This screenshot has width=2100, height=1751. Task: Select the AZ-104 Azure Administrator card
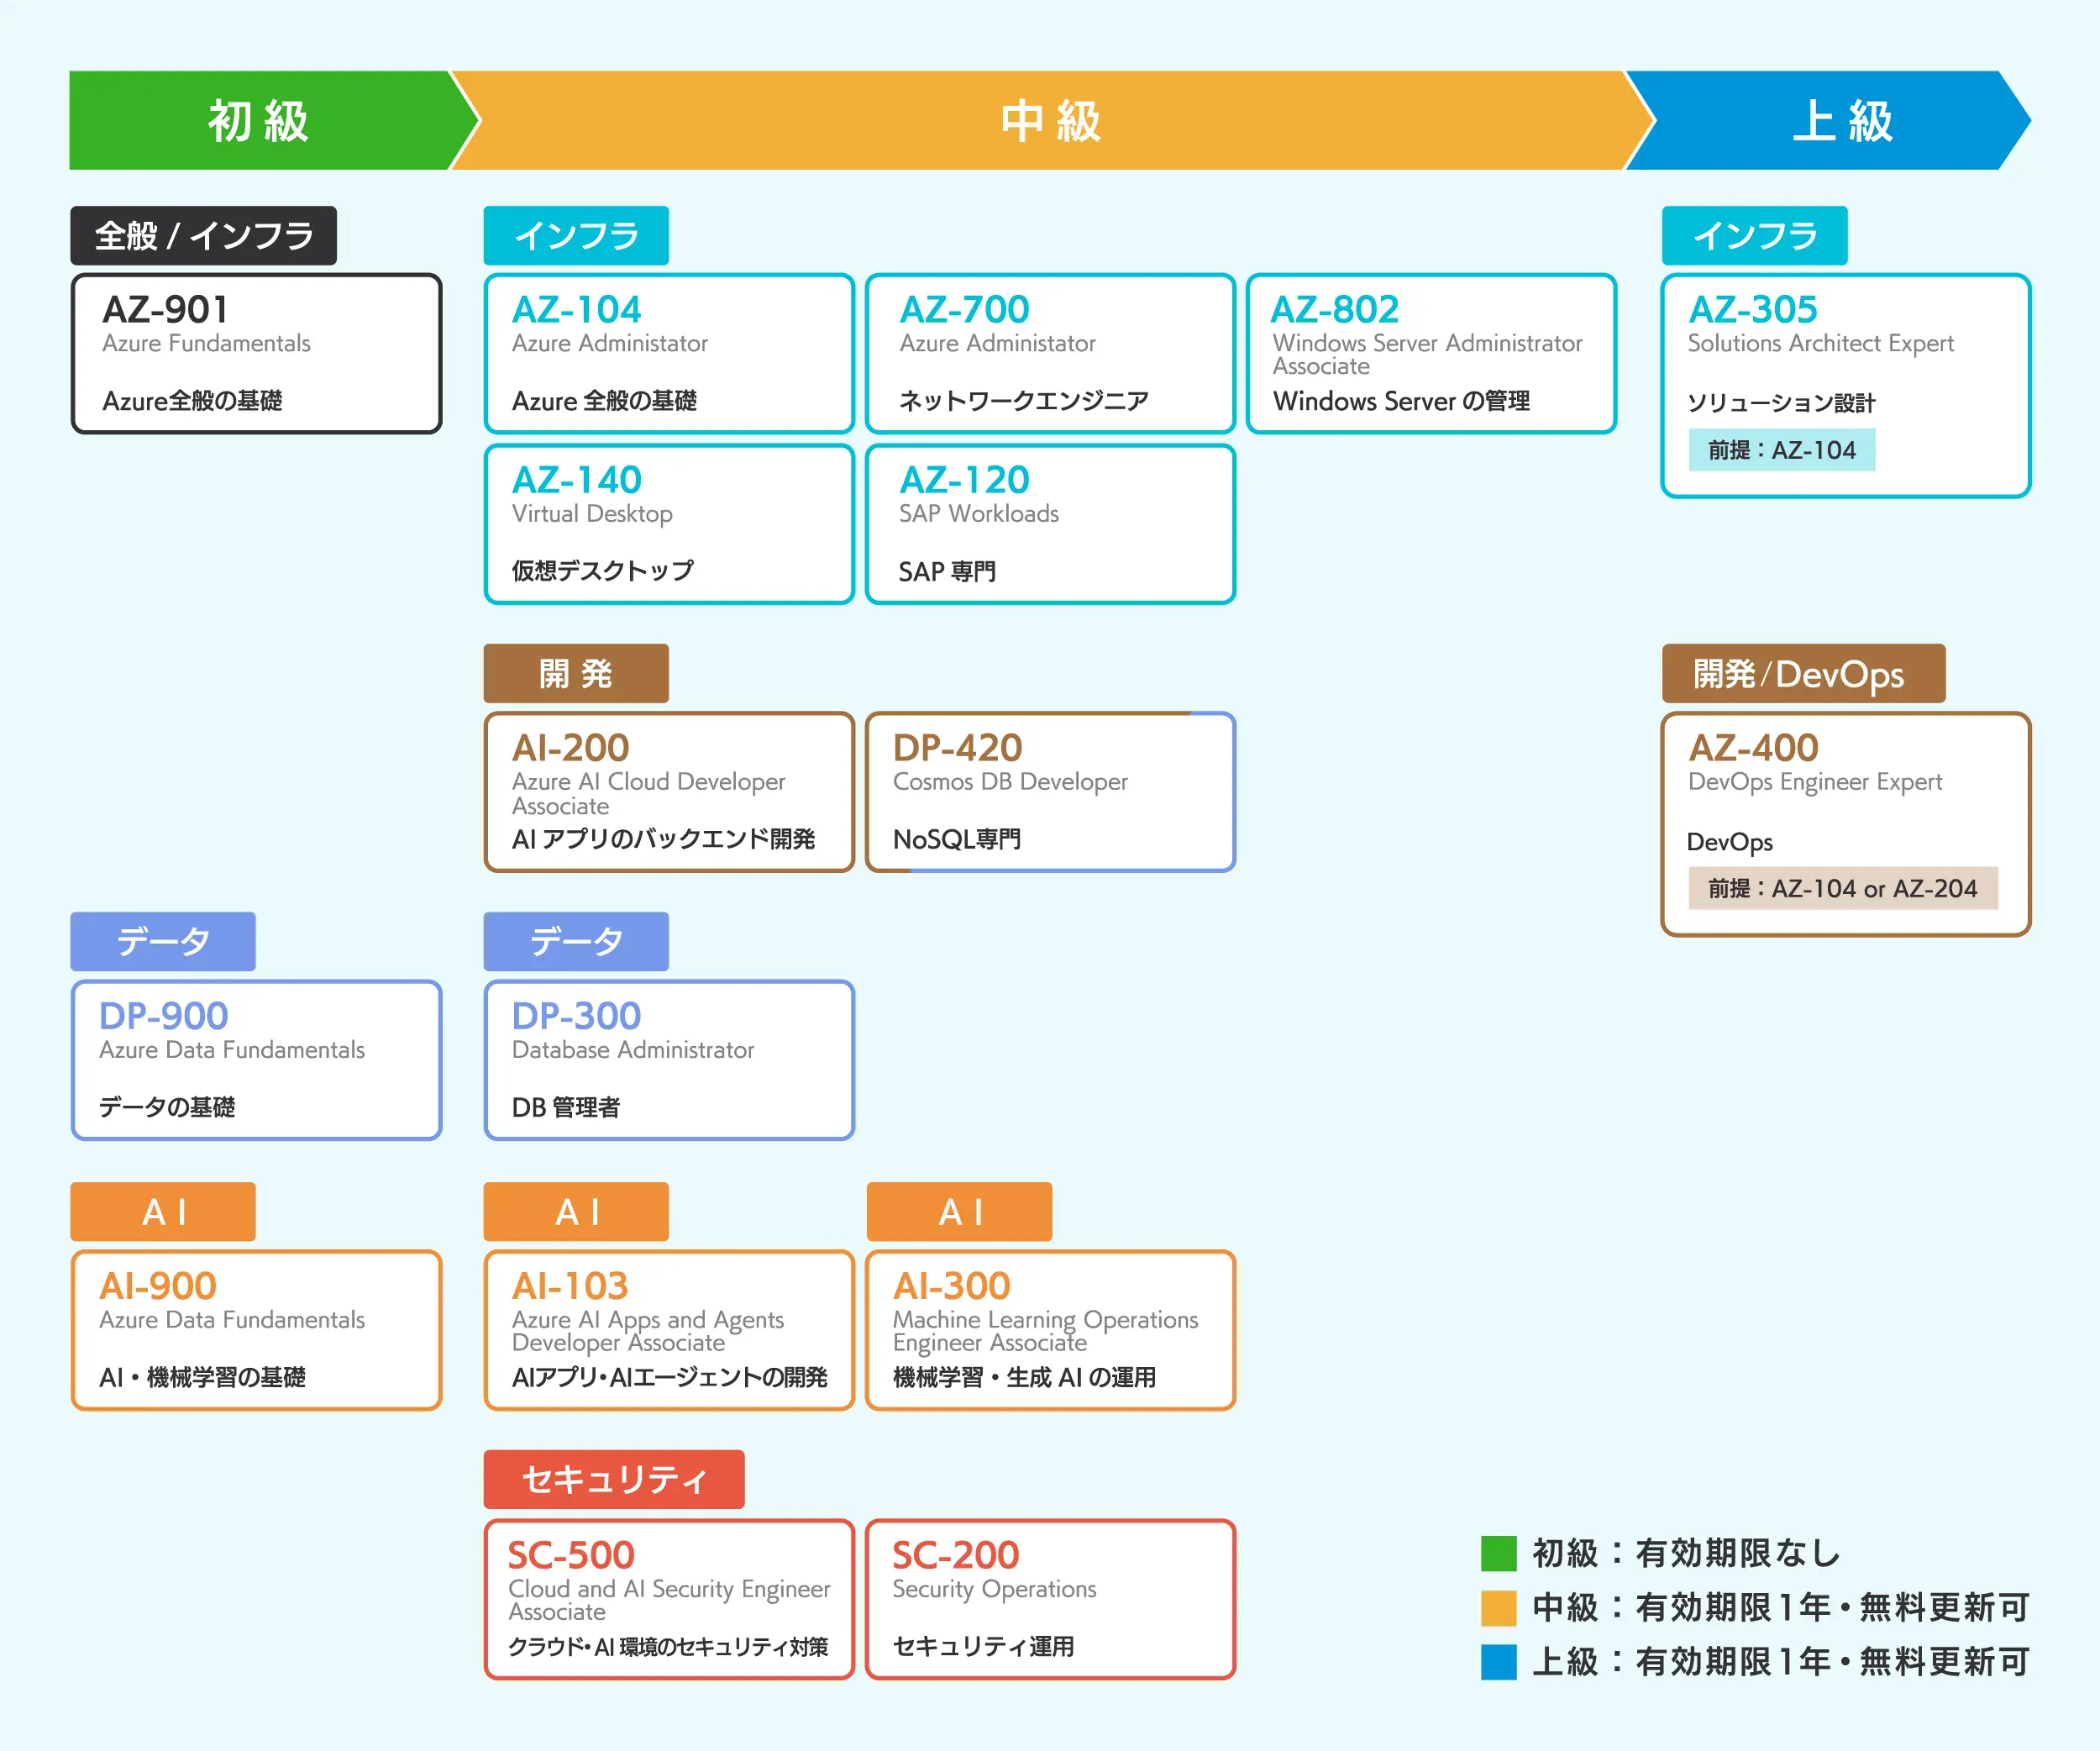coord(669,353)
